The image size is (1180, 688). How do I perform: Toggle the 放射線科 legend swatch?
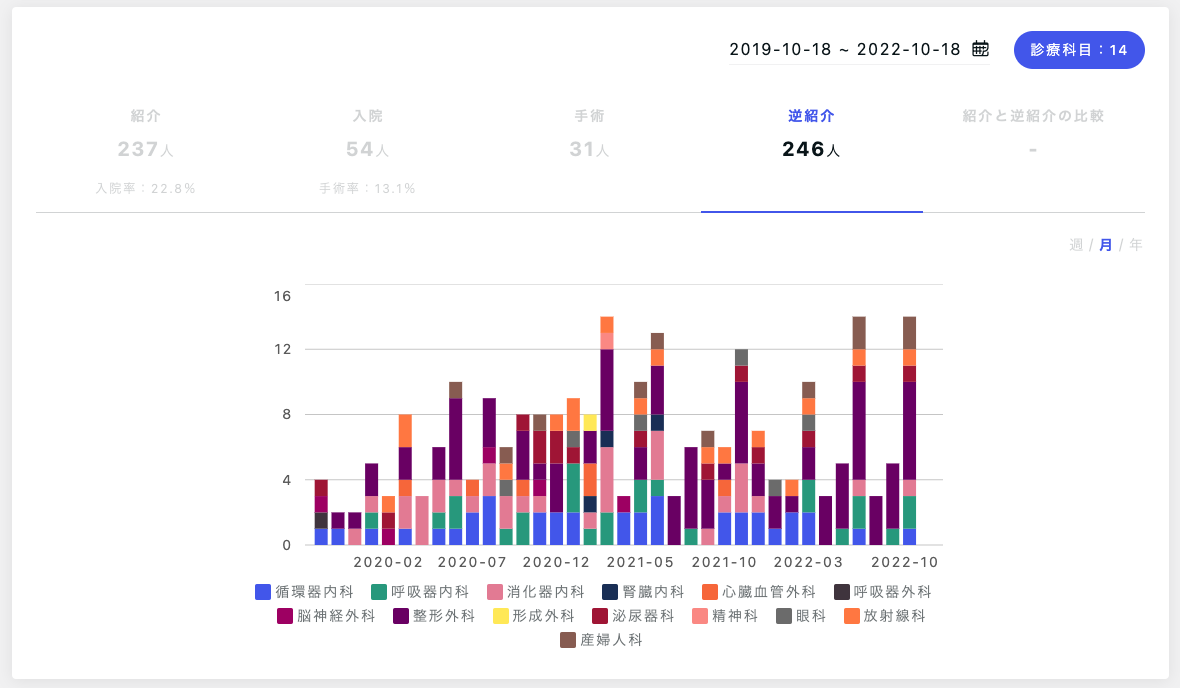click(x=851, y=616)
